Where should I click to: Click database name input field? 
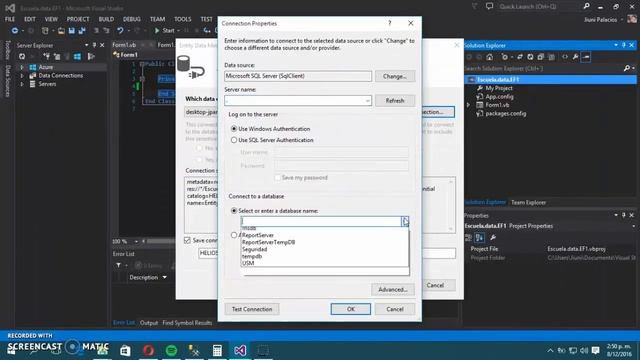321,221
